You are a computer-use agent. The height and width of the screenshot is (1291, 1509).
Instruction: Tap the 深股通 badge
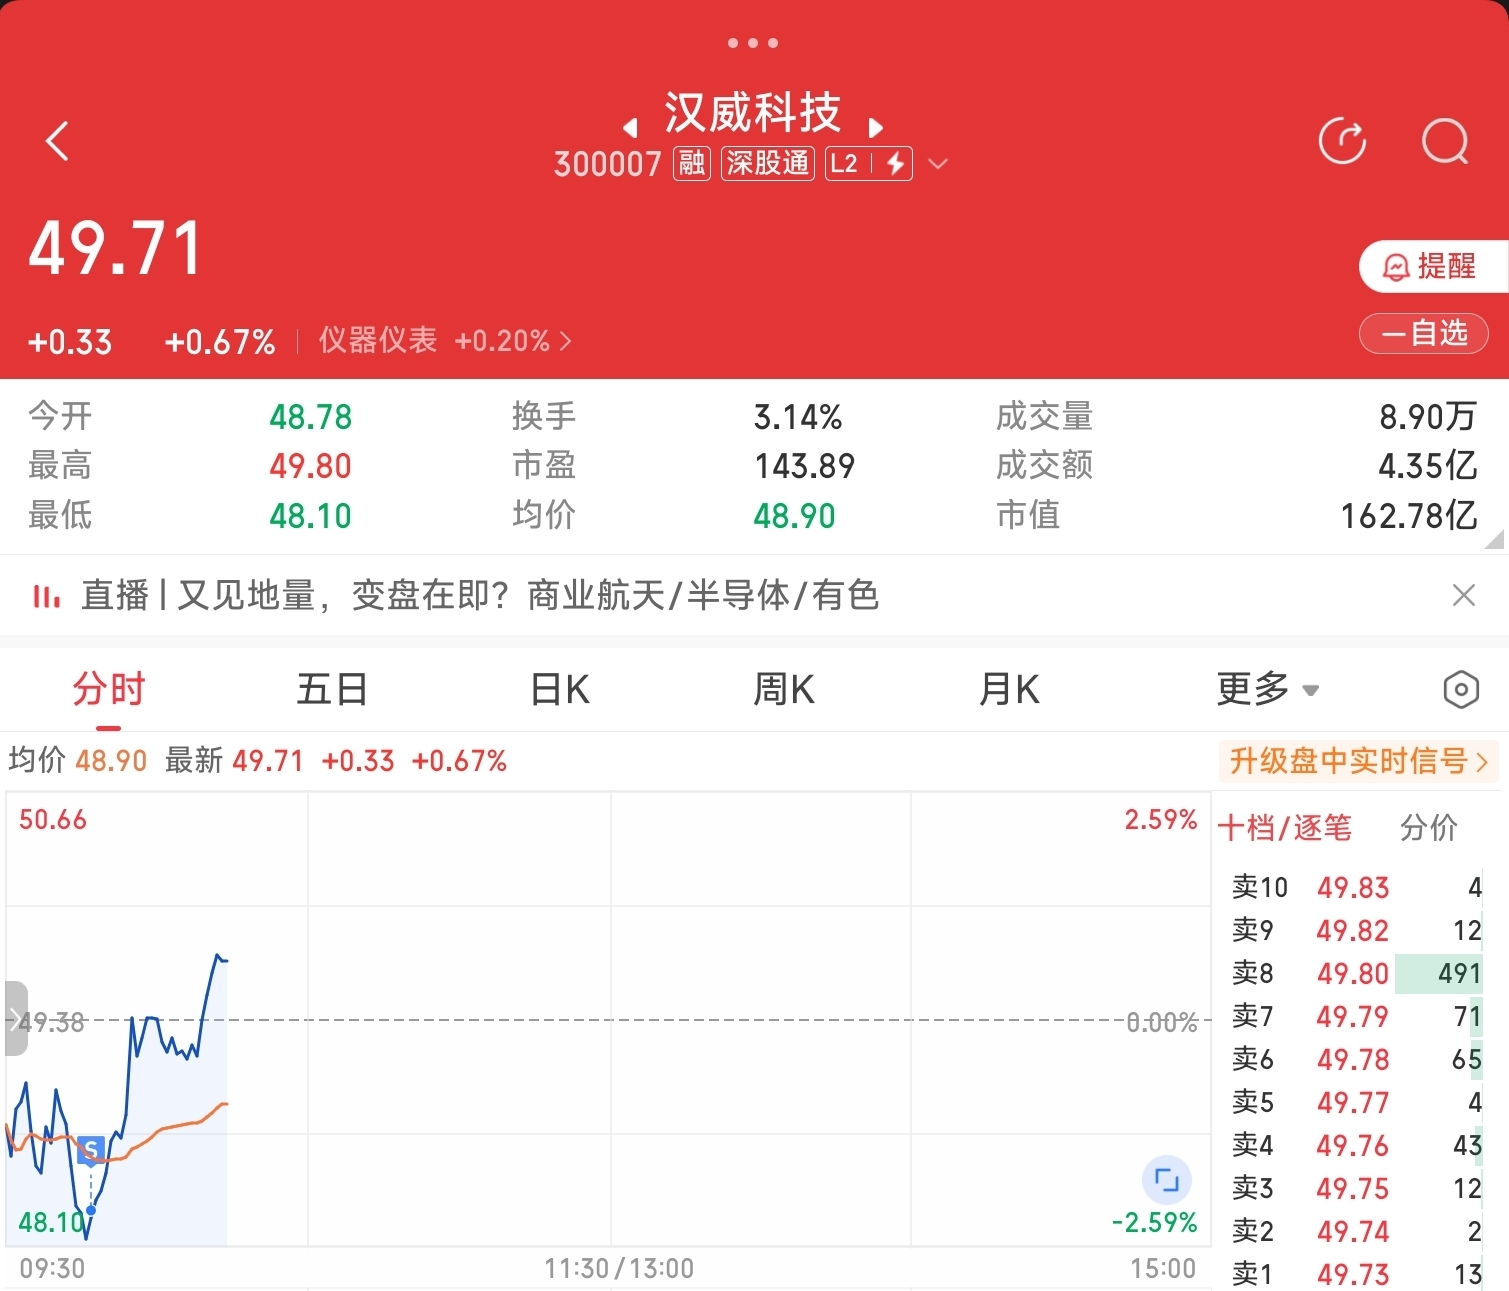tap(768, 163)
